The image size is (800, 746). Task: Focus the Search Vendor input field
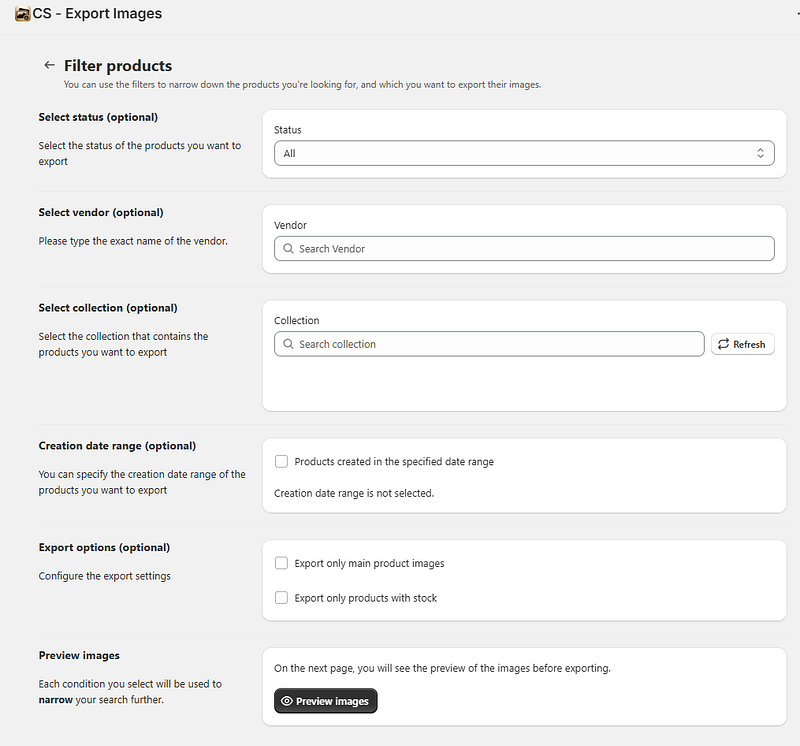coord(530,249)
